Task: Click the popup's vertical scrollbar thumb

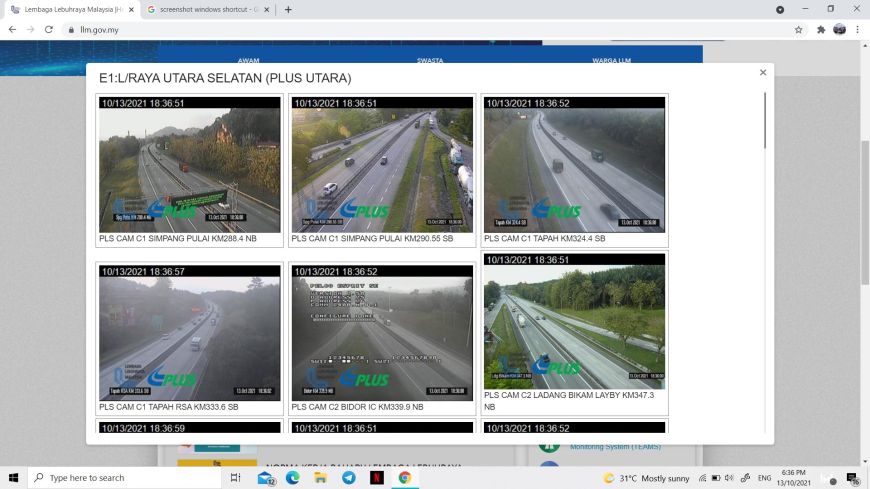Action: (x=765, y=120)
